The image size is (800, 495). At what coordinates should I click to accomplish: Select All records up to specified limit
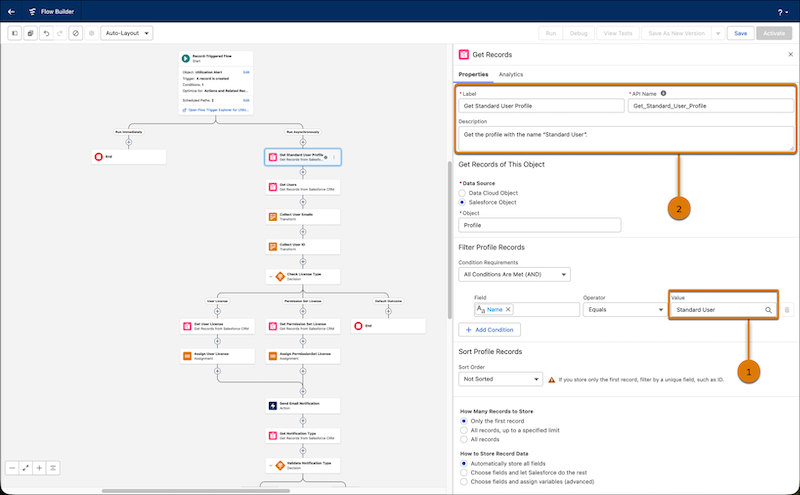click(464, 430)
